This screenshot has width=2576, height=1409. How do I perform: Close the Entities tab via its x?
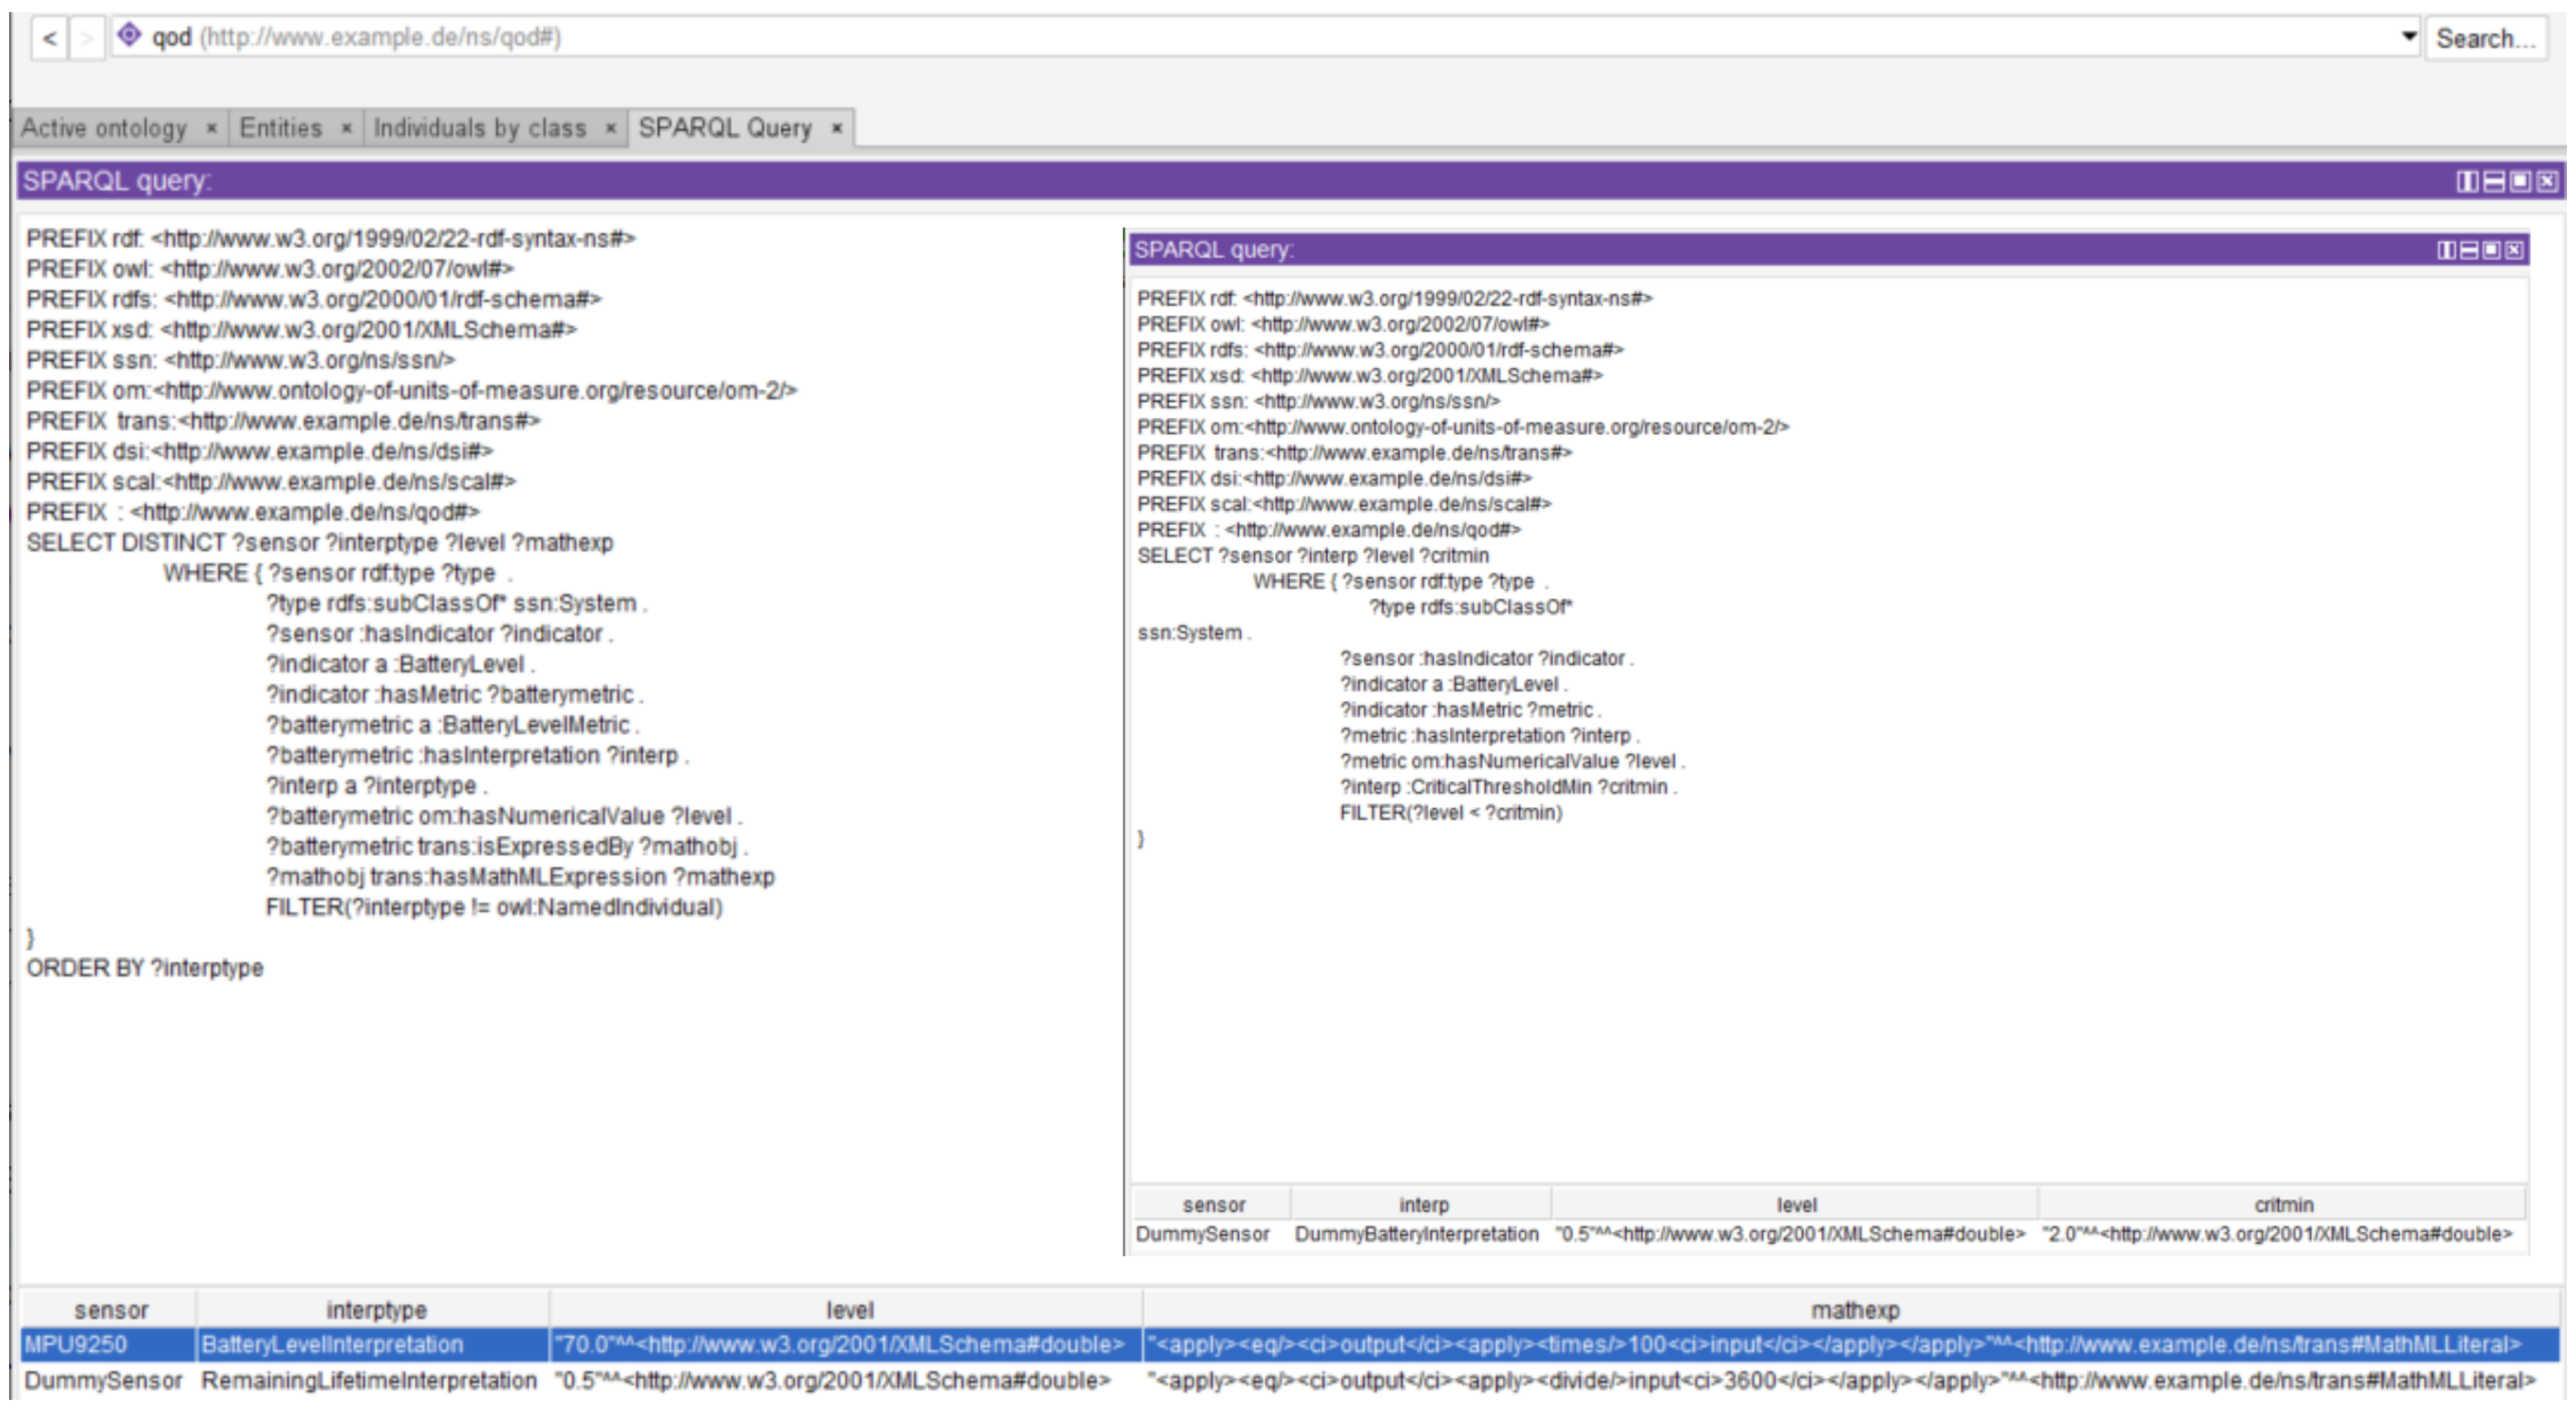(x=346, y=128)
